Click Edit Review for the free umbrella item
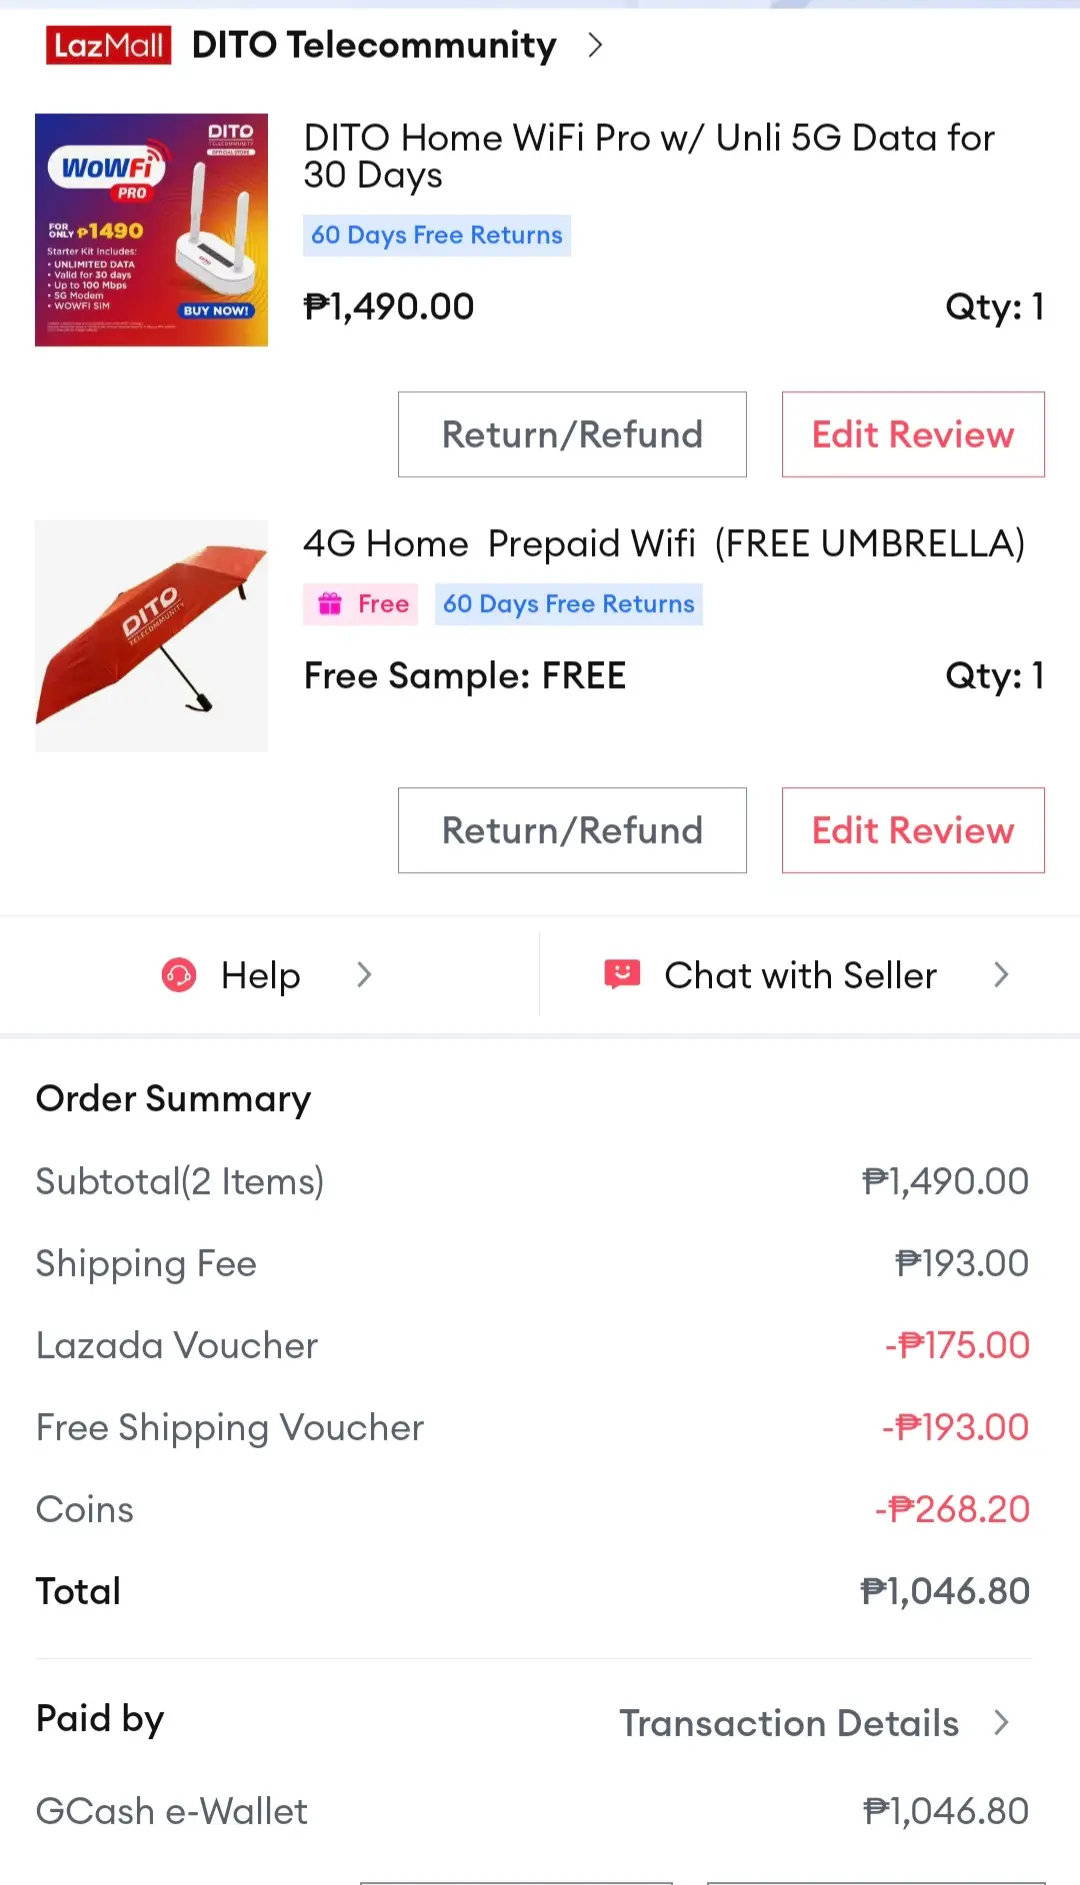 pyautogui.click(x=913, y=830)
